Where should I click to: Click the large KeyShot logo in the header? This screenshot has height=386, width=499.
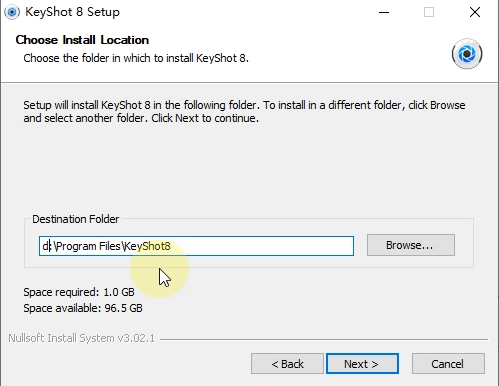pos(467,54)
